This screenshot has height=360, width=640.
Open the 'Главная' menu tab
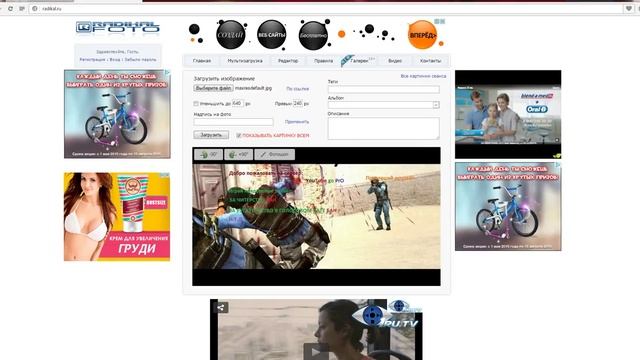202,61
